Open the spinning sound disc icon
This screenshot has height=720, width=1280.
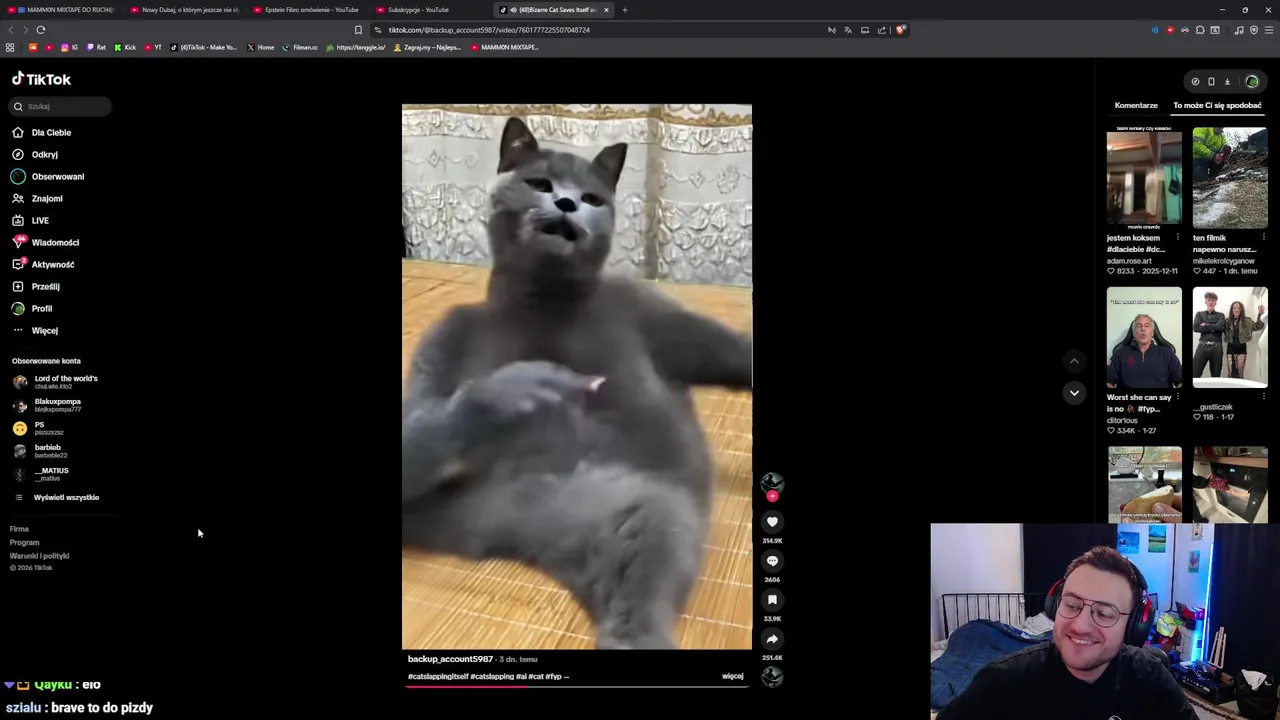772,677
